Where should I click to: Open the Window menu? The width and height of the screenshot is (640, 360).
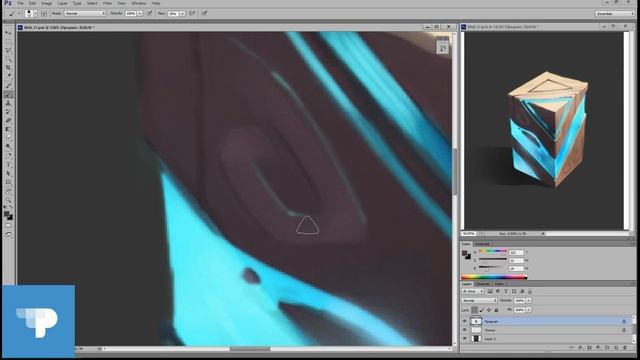(139, 3)
